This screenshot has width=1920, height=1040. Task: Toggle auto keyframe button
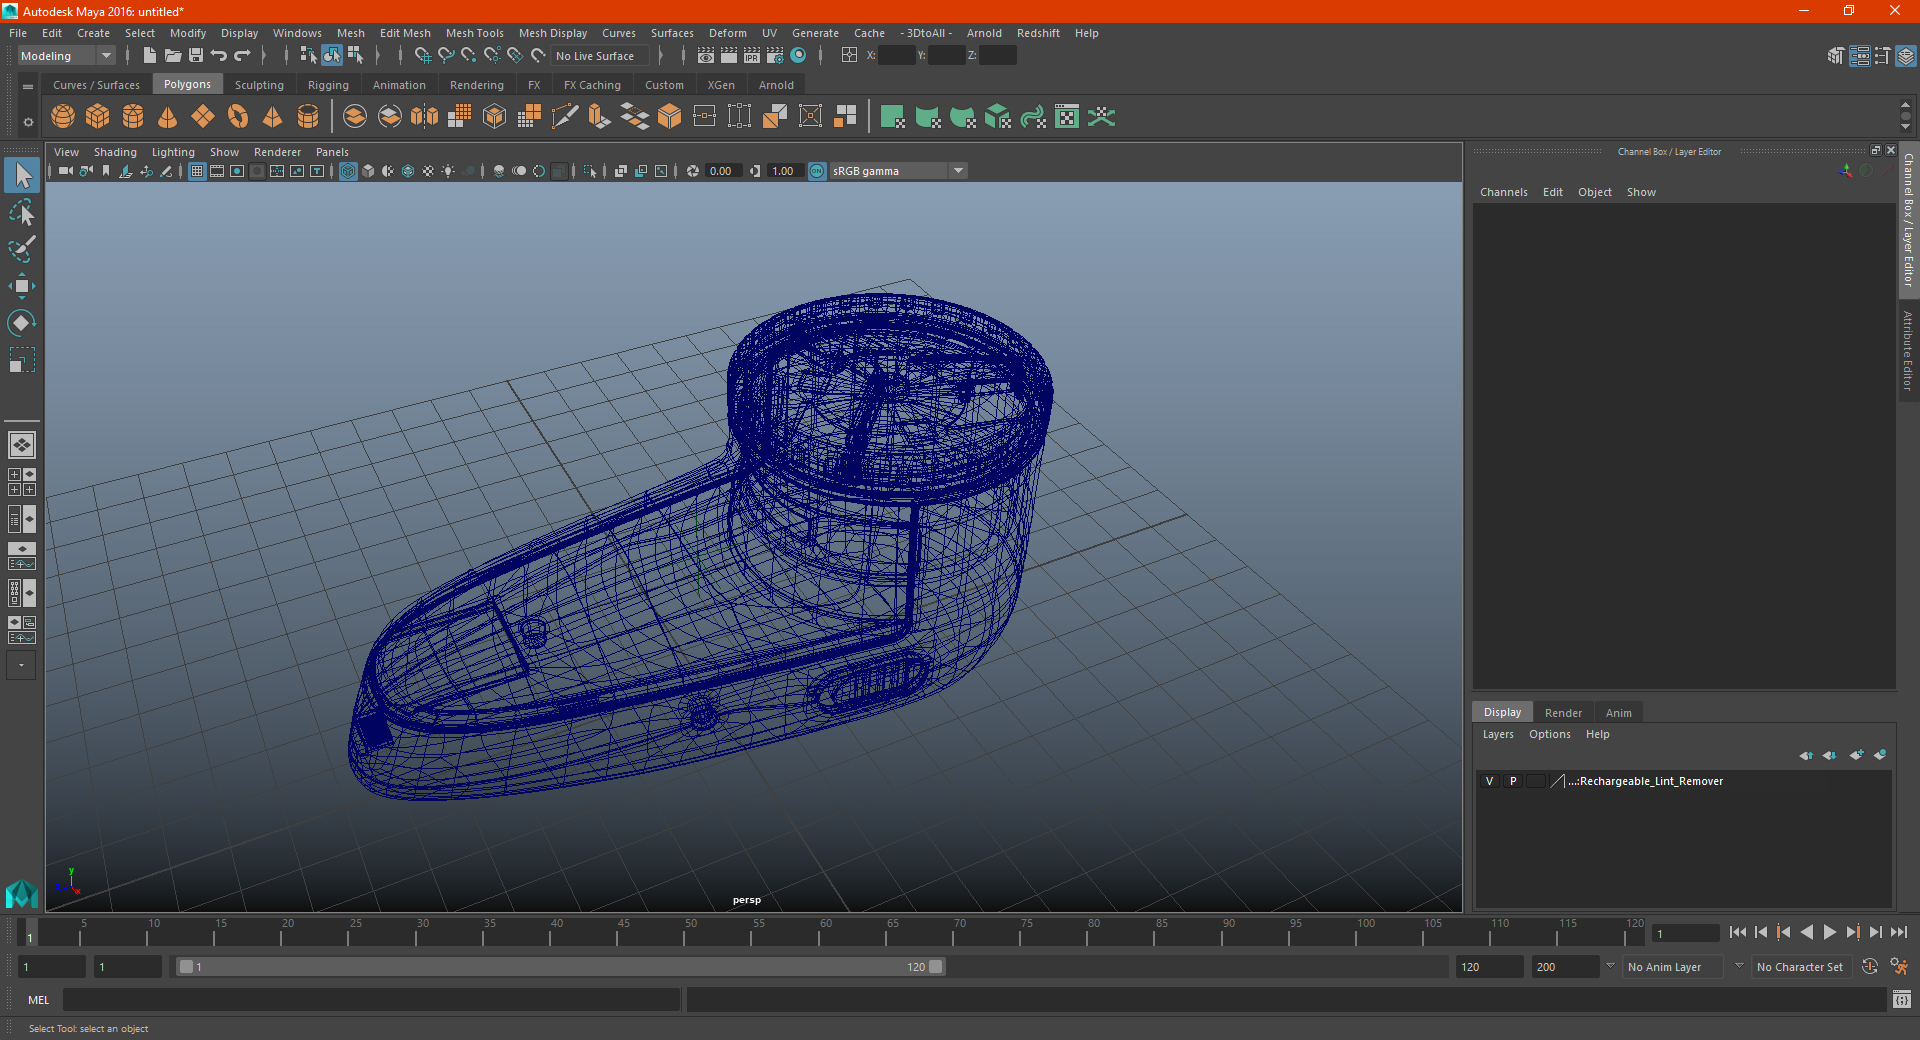pos(1870,967)
